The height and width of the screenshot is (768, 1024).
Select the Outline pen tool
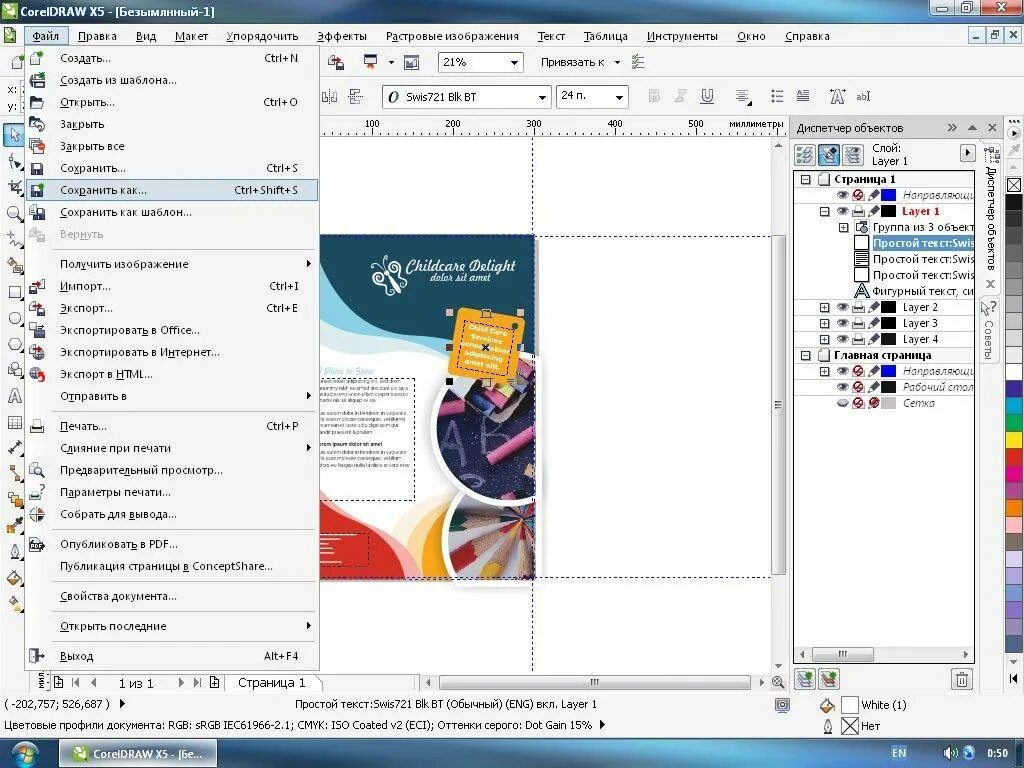point(14,552)
